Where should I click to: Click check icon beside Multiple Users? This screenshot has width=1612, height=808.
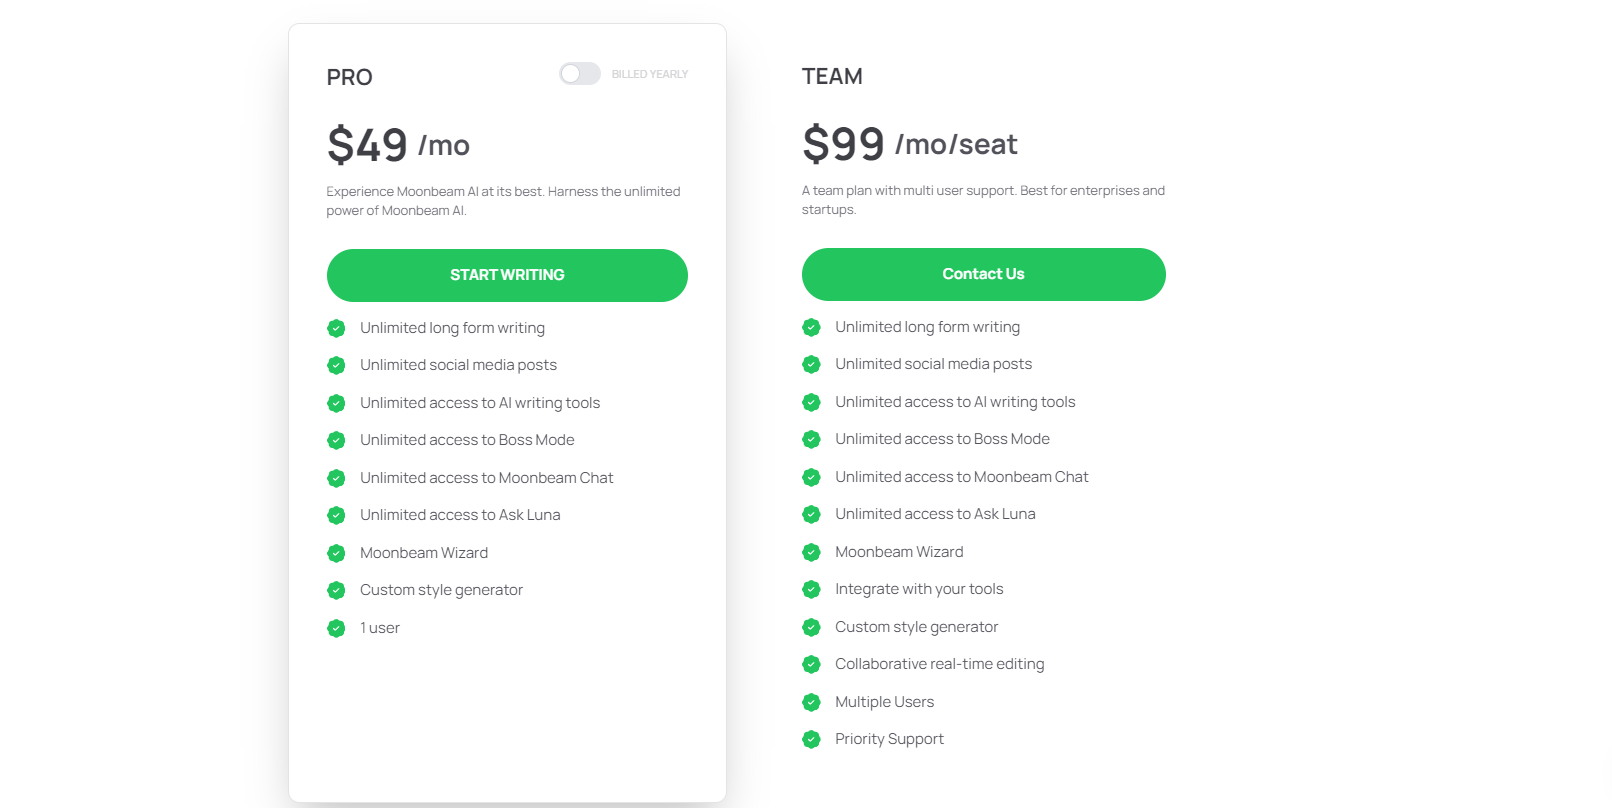pyautogui.click(x=811, y=702)
